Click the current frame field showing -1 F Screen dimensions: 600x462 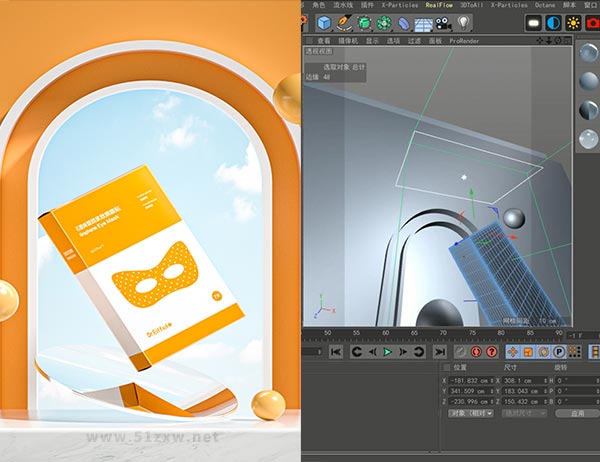tap(582, 336)
